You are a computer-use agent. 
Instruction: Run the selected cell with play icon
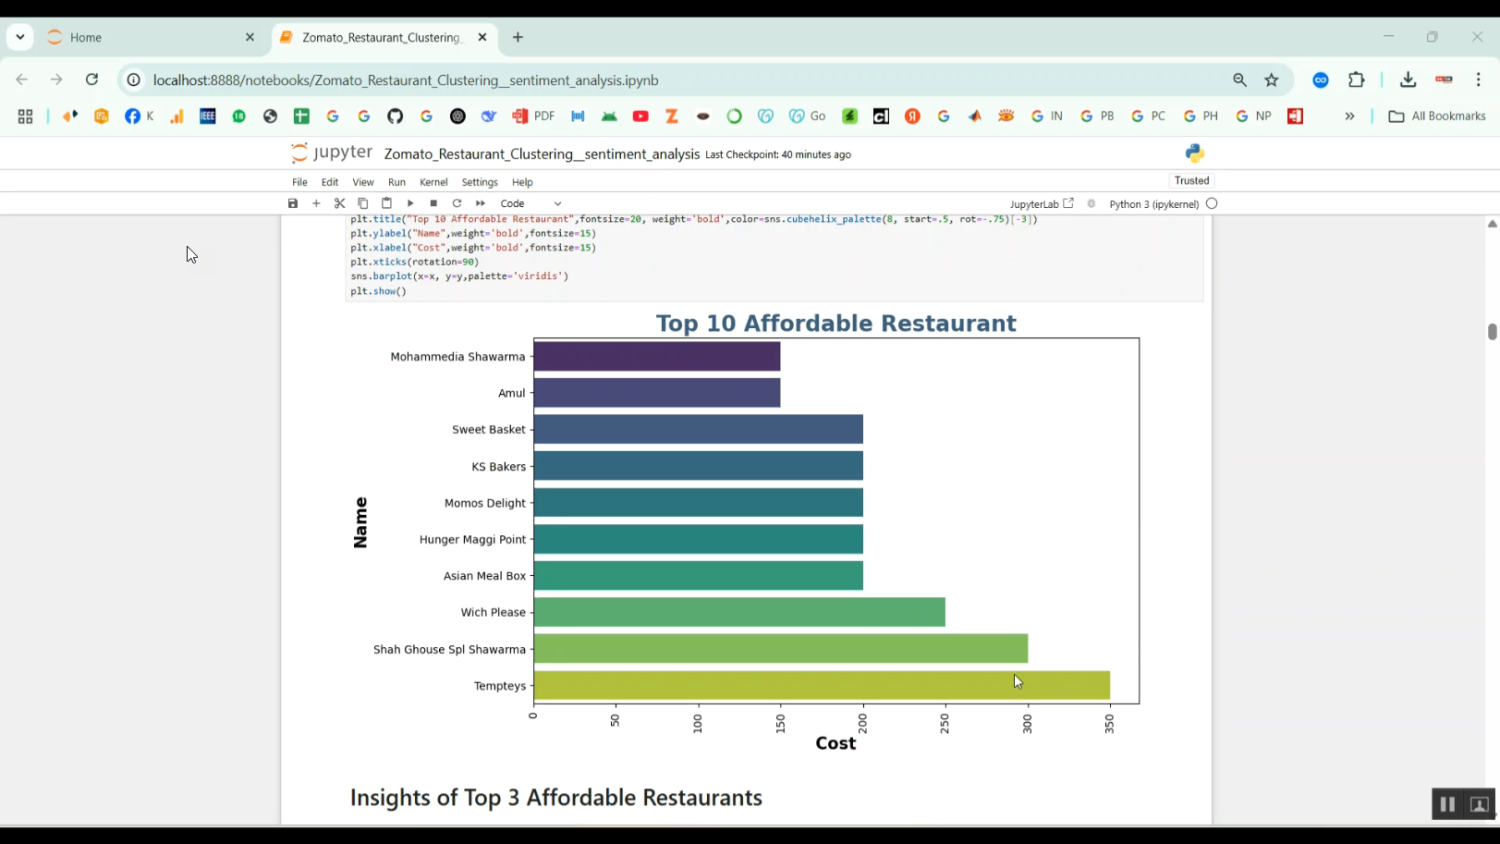tap(410, 203)
